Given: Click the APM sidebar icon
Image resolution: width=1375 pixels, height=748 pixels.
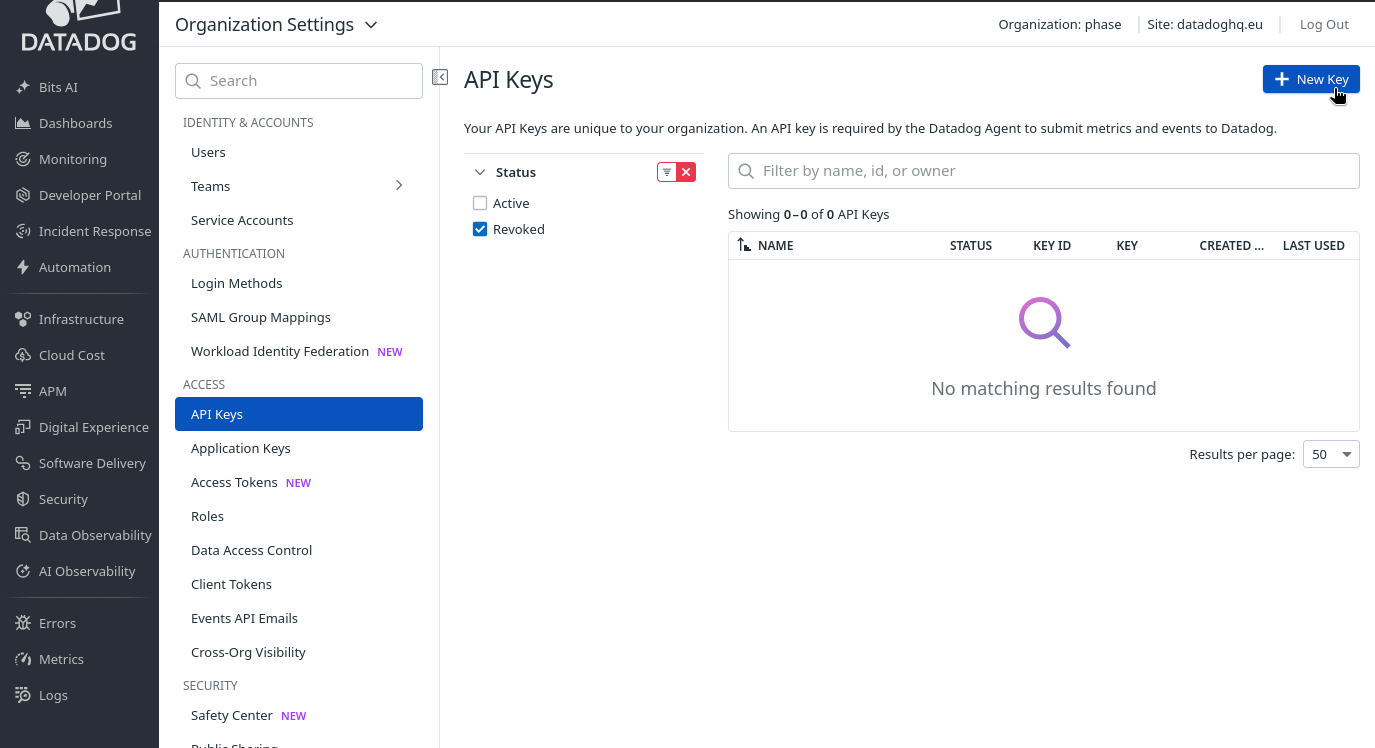Looking at the screenshot, I should click(23, 391).
